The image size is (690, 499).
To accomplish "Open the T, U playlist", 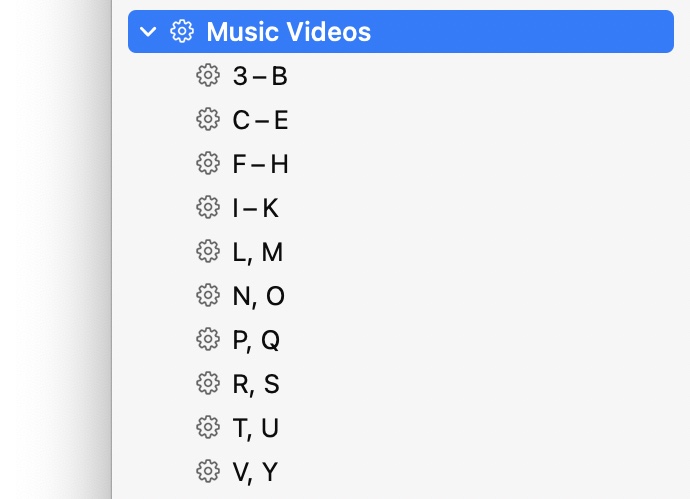I will click(x=255, y=428).
